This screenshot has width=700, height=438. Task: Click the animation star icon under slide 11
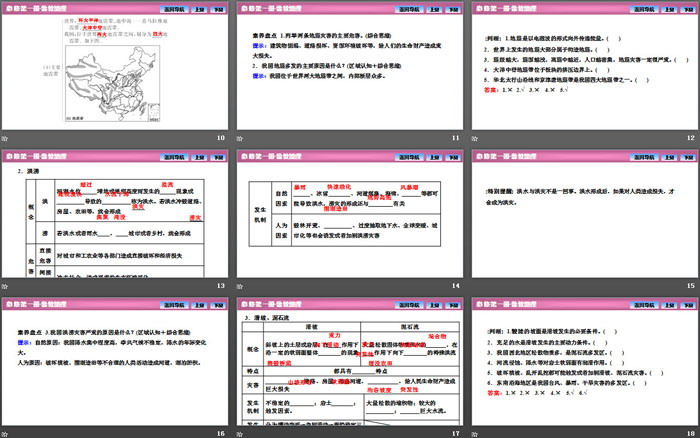[x=243, y=137]
